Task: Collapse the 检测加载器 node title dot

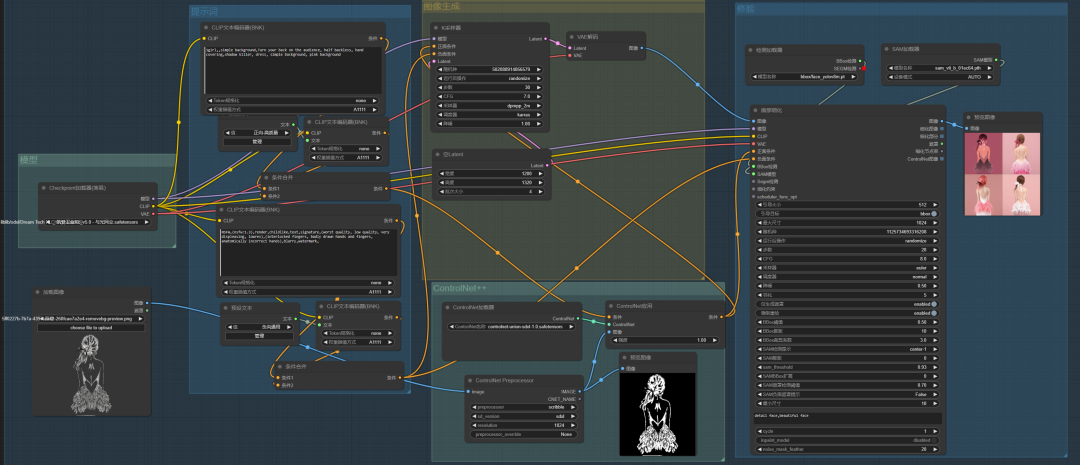Action: click(751, 50)
